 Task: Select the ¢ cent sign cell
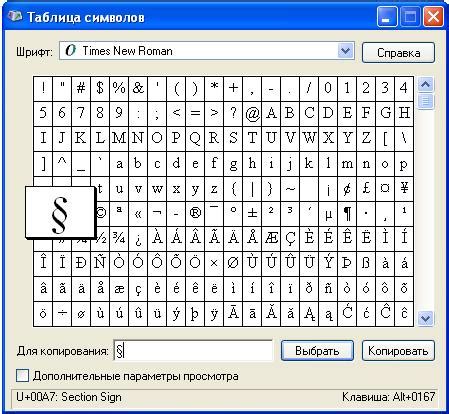tap(347, 189)
